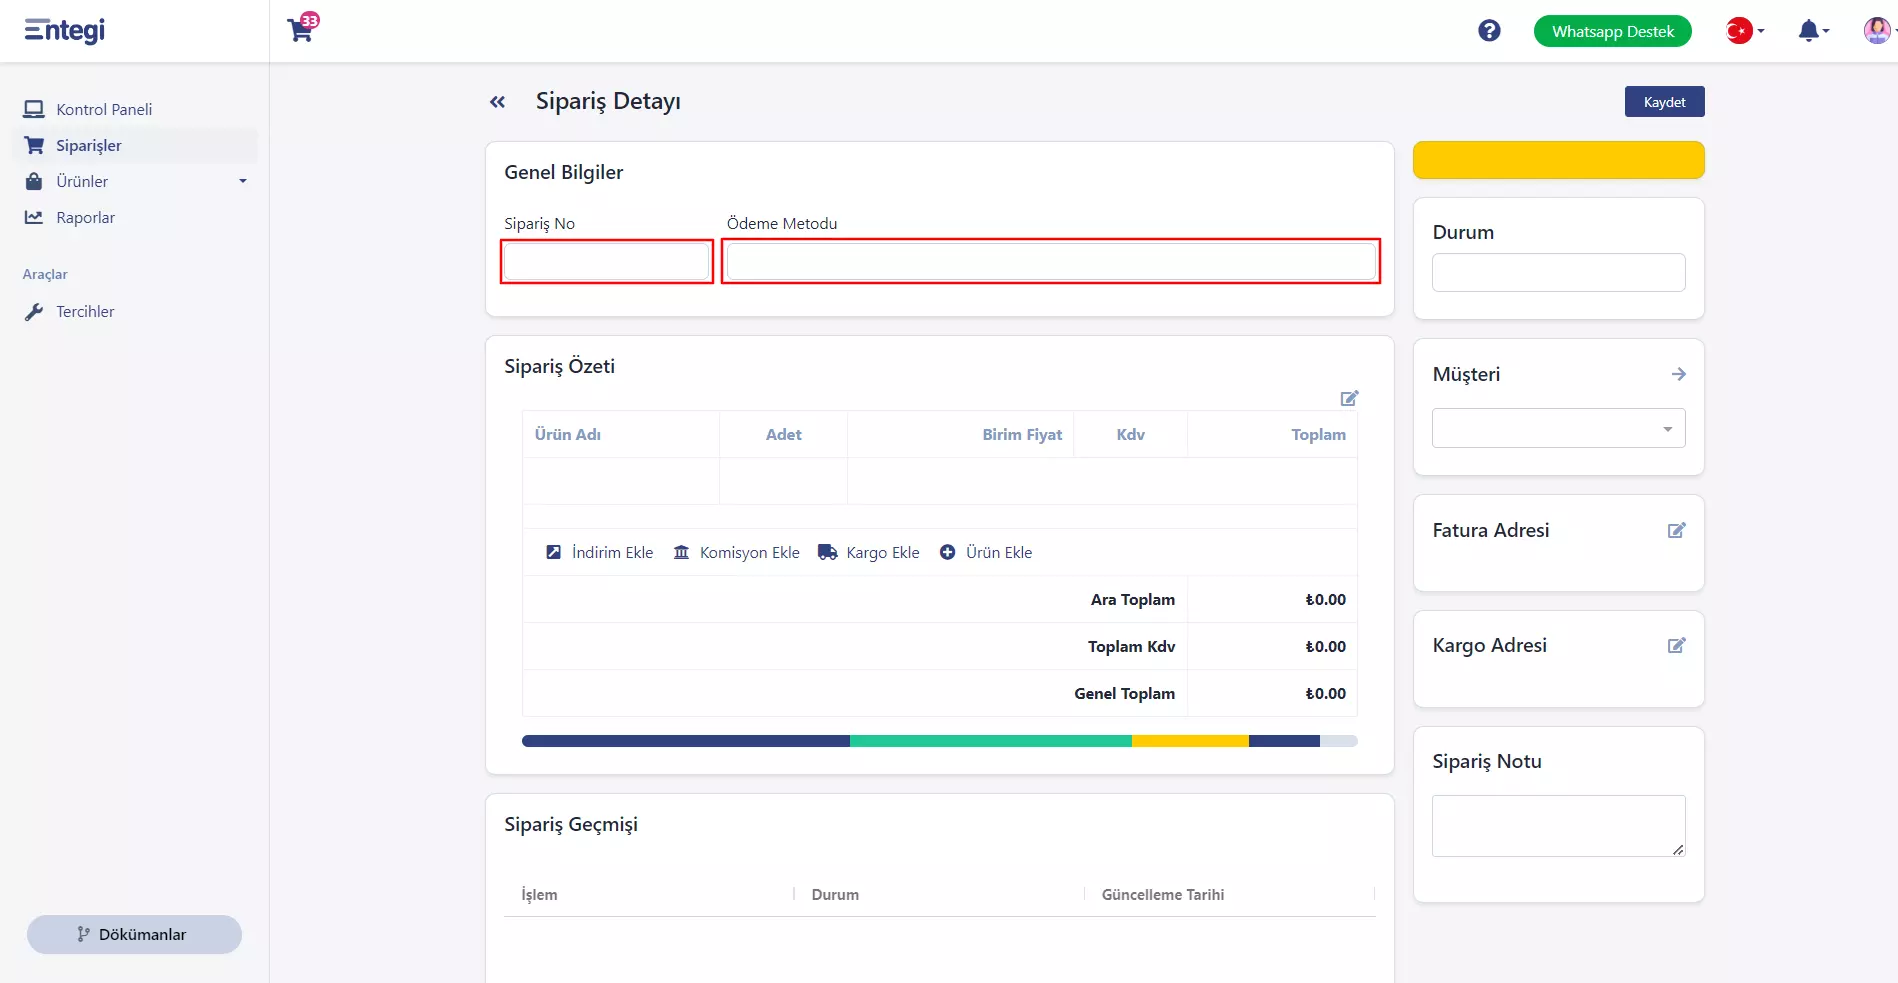Image resolution: width=1898 pixels, height=983 pixels.
Task: Open Siparişler in the sidebar
Action: 134,145
